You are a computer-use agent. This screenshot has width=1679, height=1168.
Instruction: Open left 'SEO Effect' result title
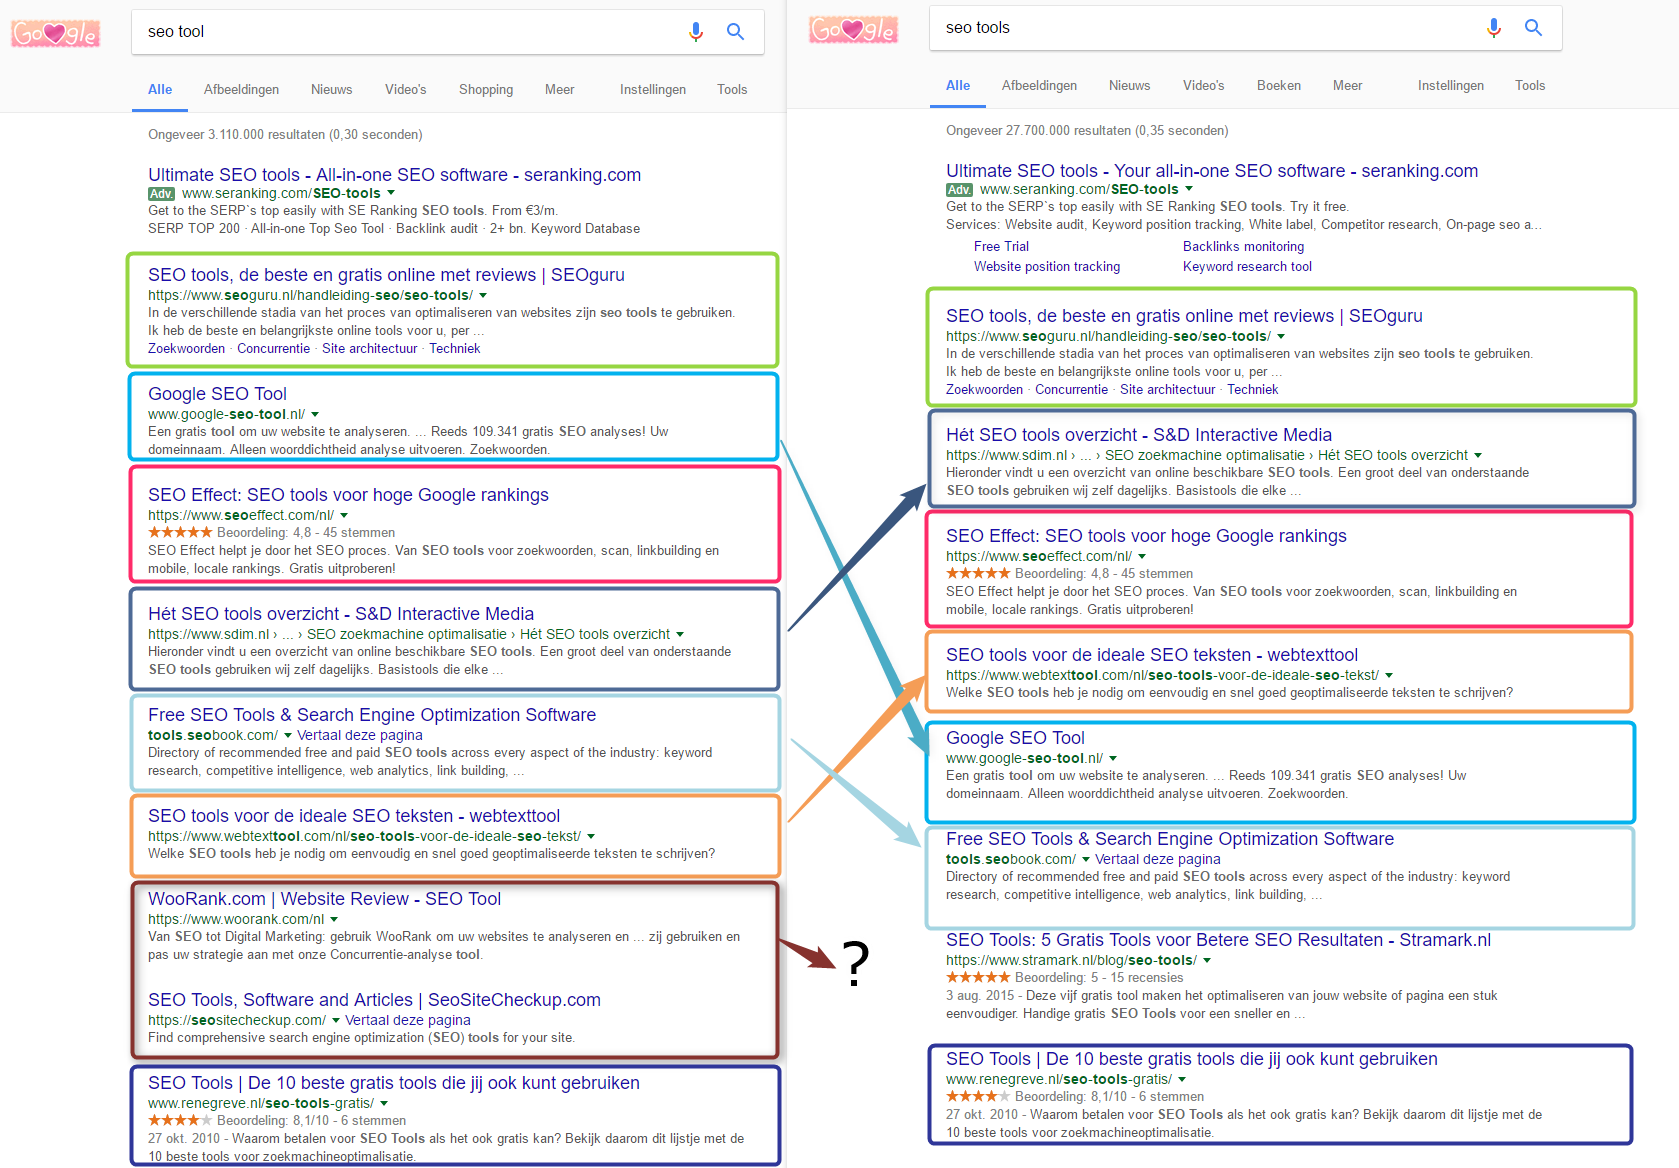point(348,495)
